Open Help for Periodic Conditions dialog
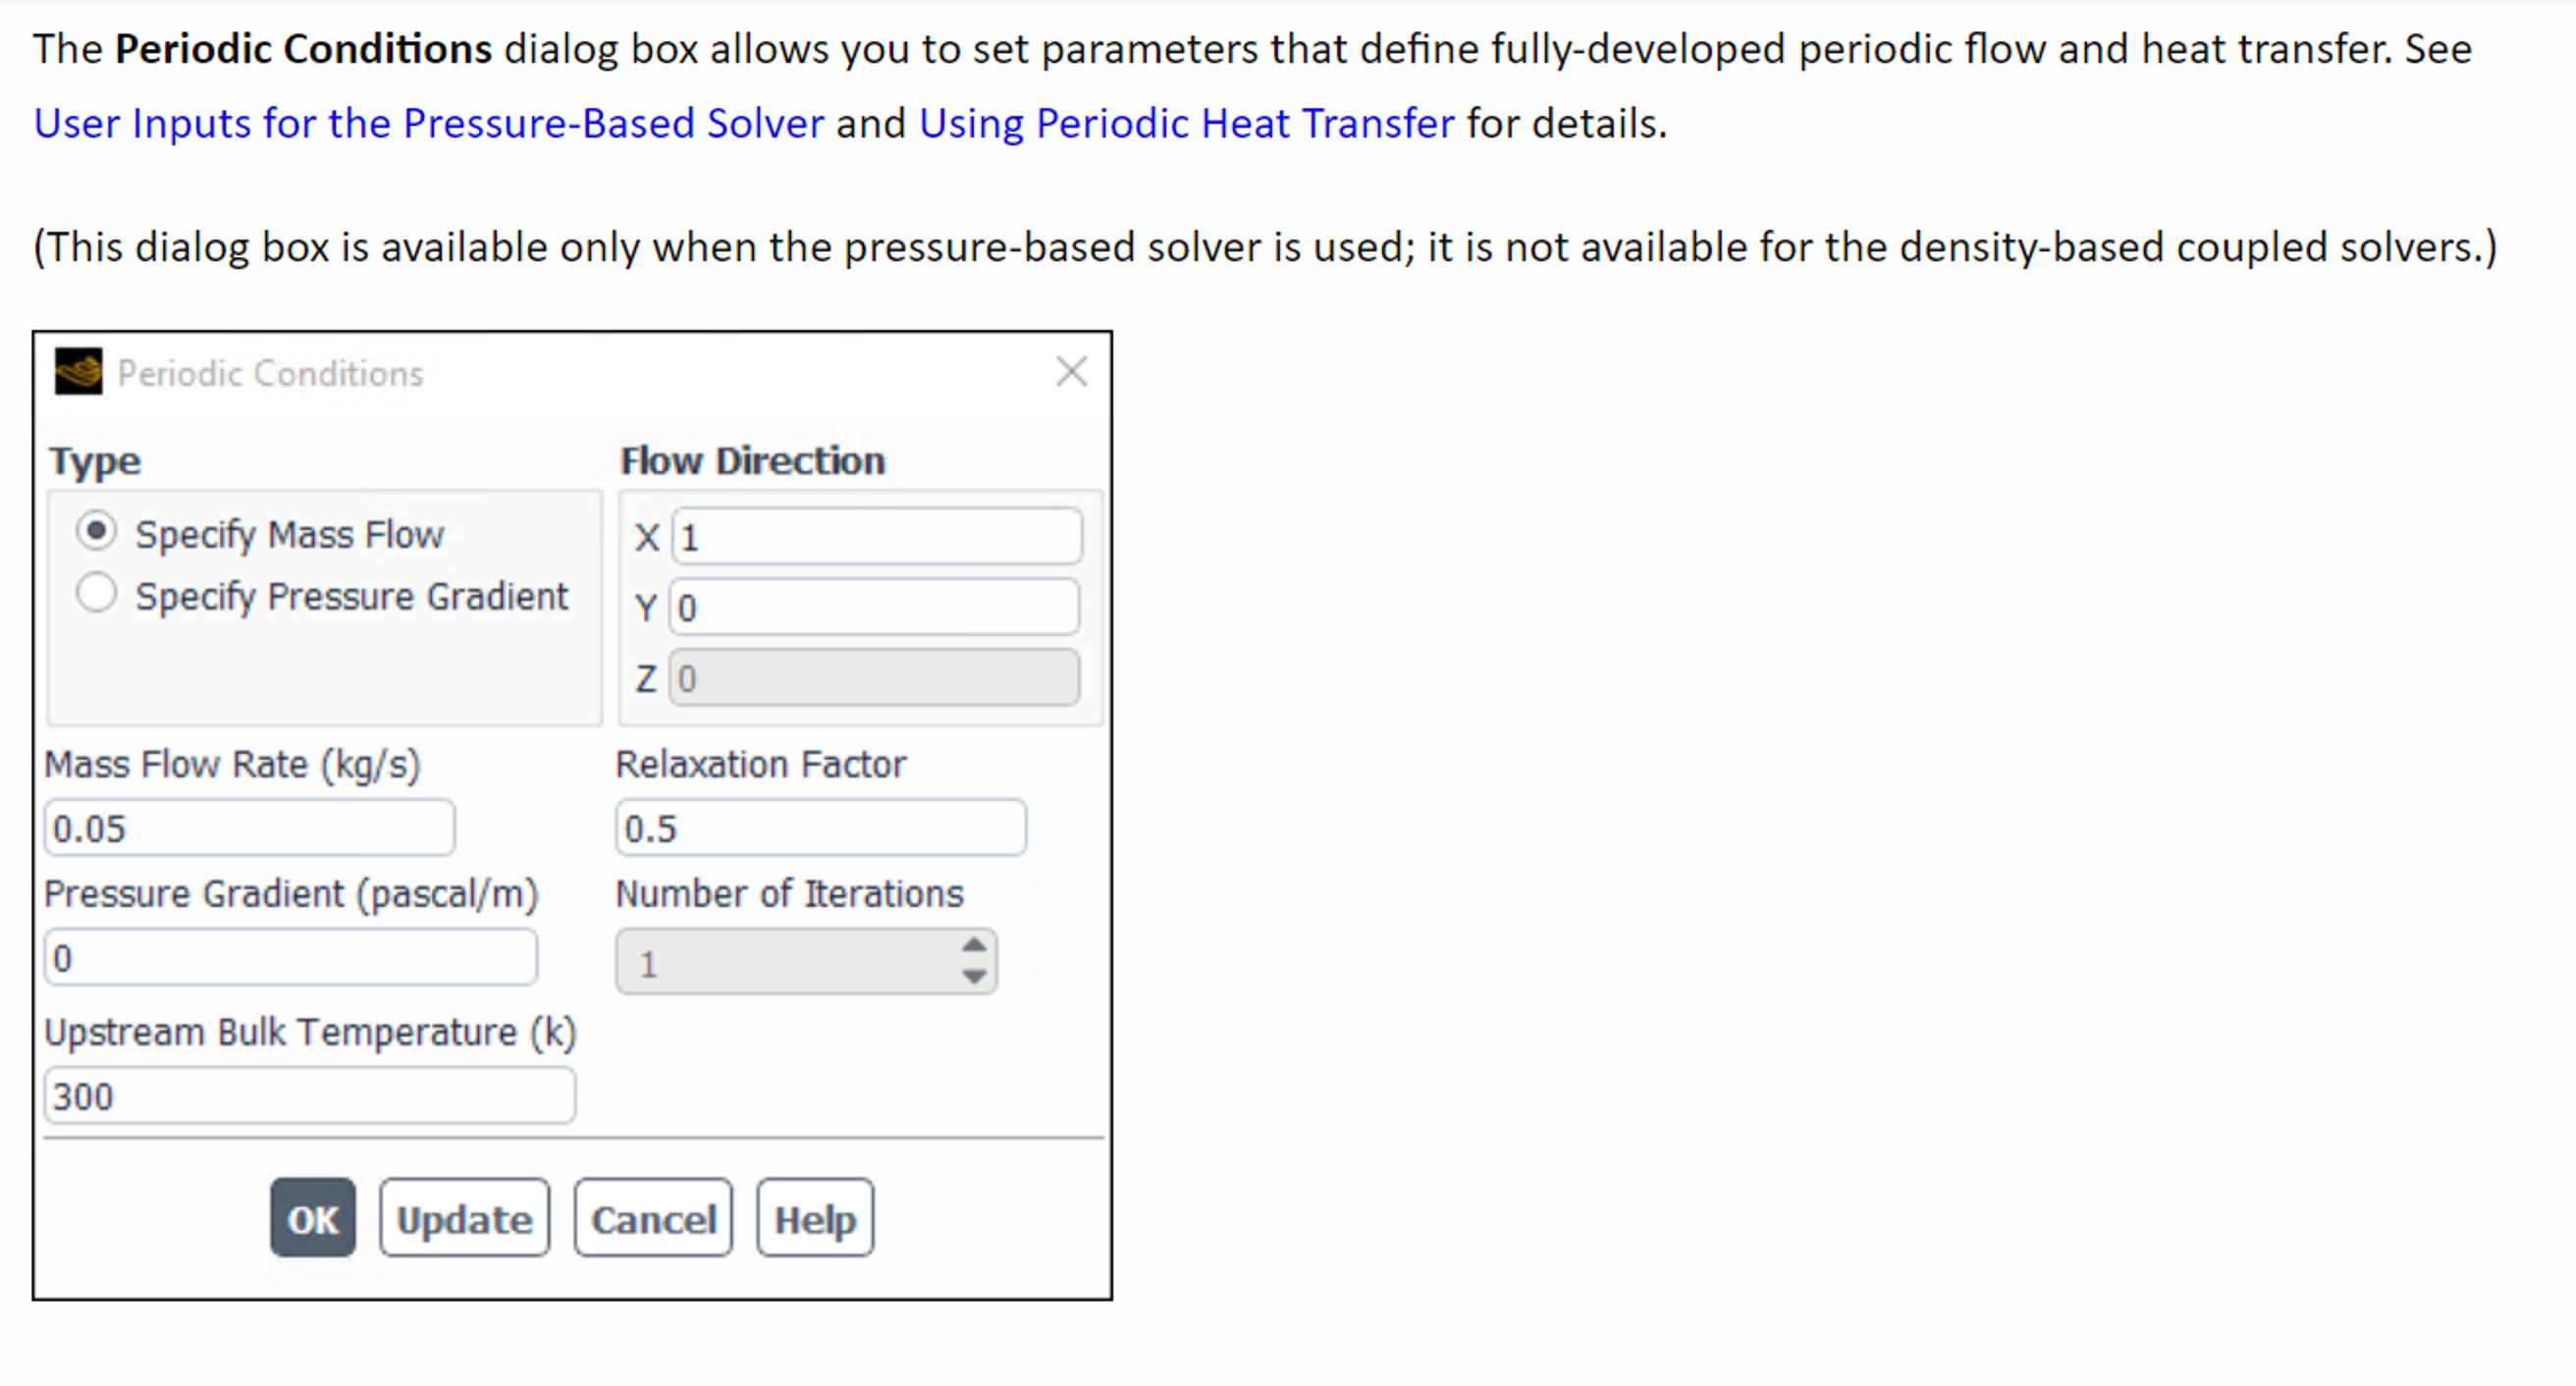 pos(815,1218)
